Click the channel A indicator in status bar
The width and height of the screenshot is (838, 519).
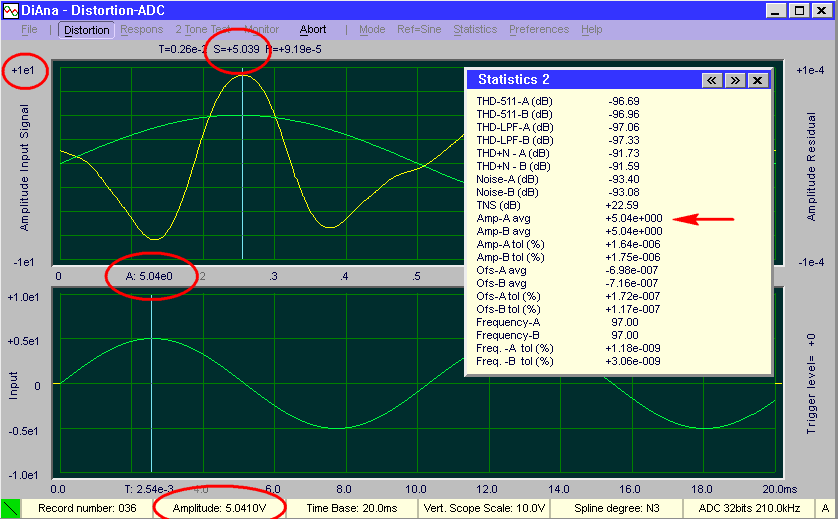tap(825, 508)
